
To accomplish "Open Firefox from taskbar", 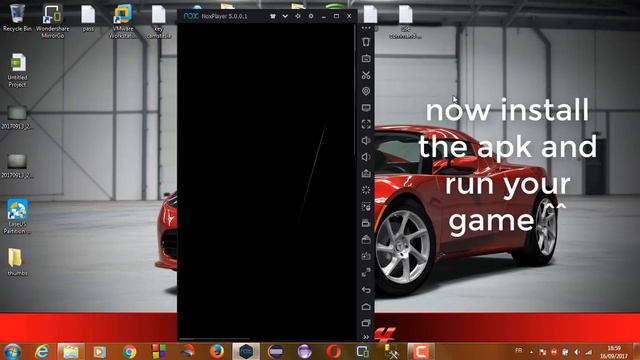I will pos(217,351).
